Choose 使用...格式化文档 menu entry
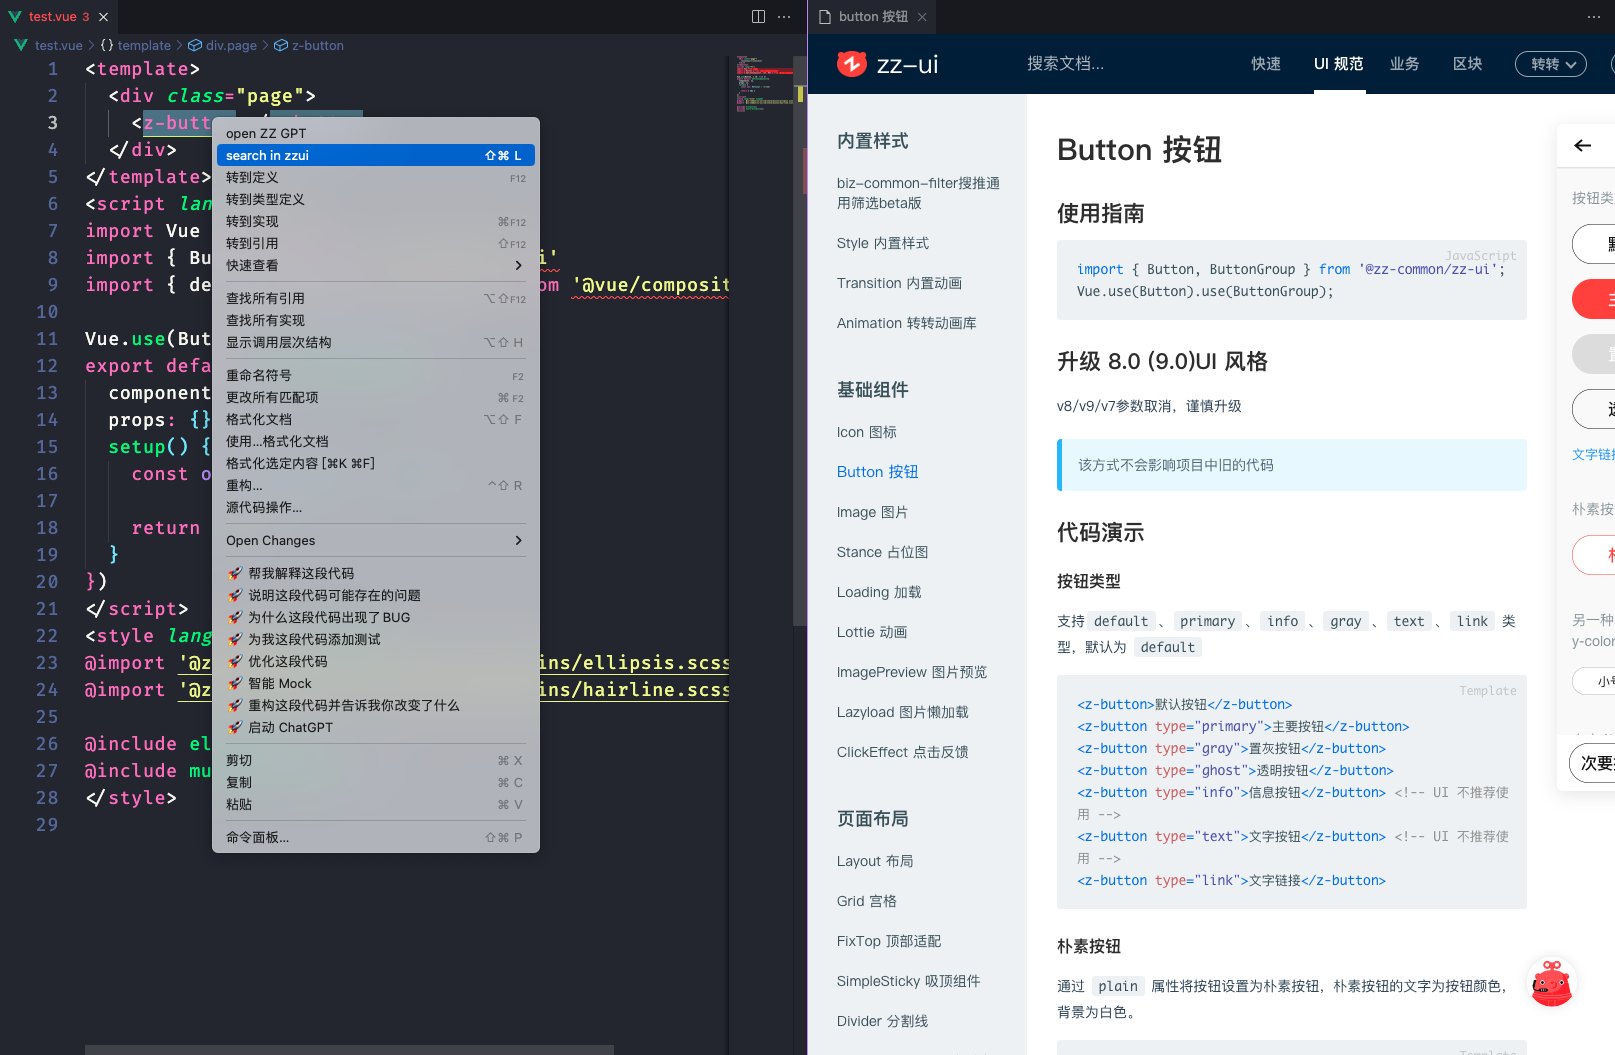Image resolution: width=1615 pixels, height=1055 pixels. pos(376,442)
